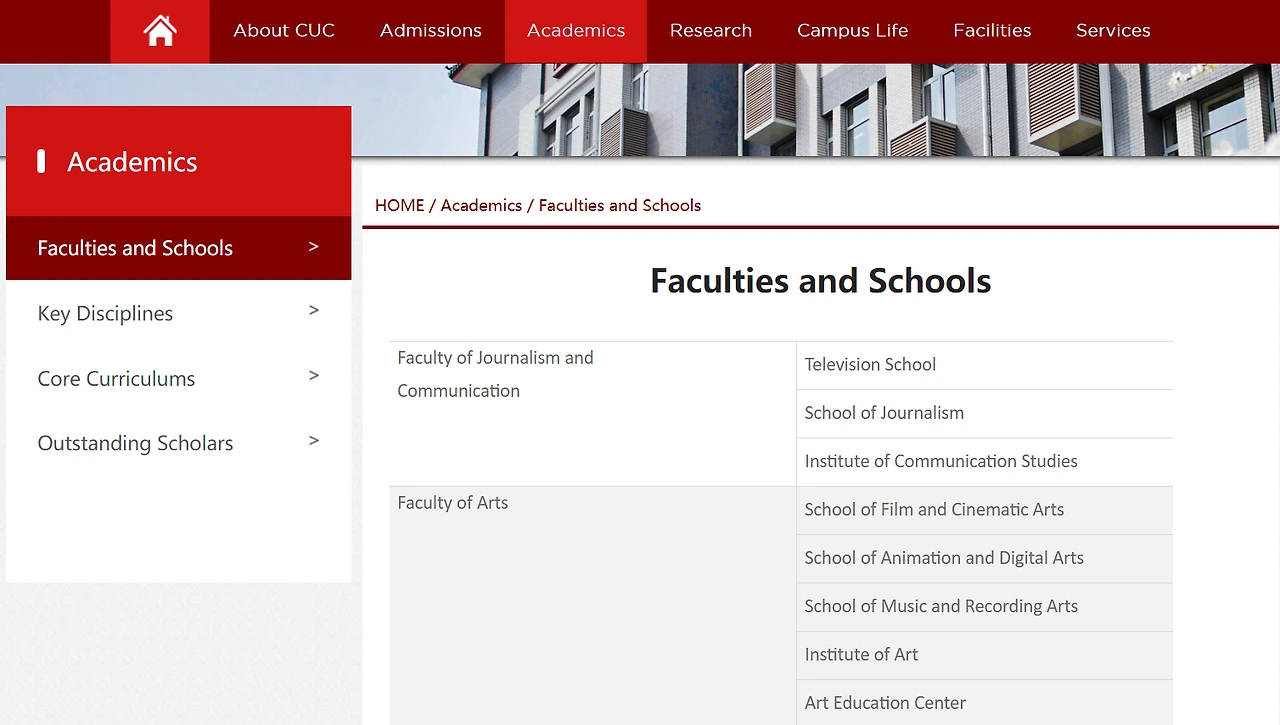Image resolution: width=1280 pixels, height=725 pixels.
Task: Expand the Outstanding Scholars arrow
Action: [x=314, y=441]
